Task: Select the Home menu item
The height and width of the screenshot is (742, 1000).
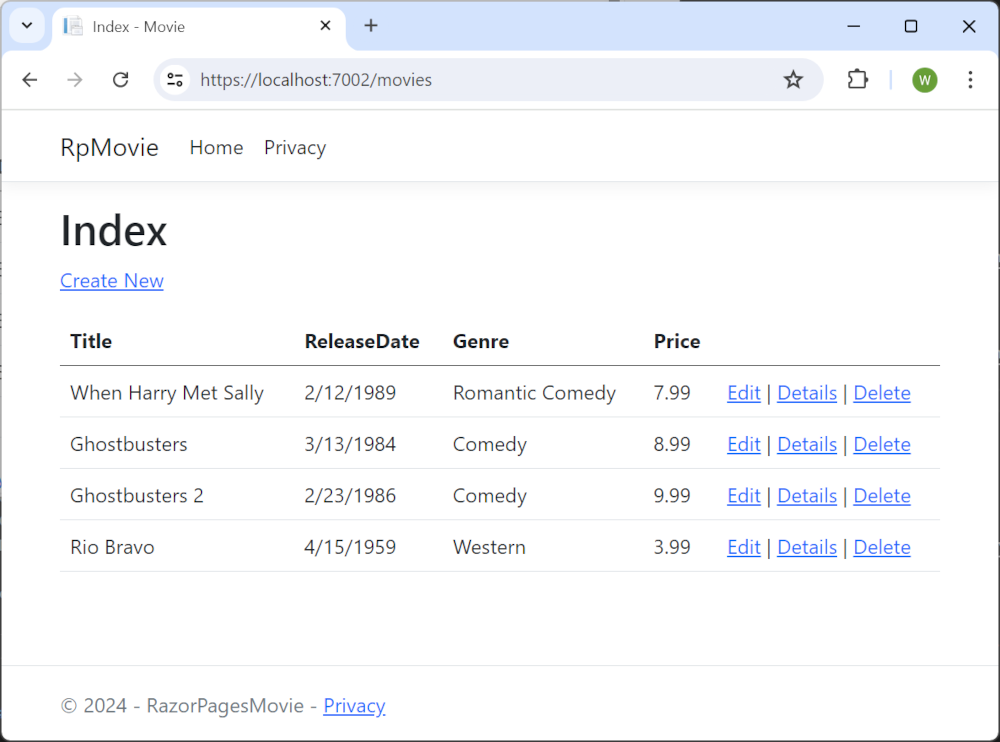Action: (216, 147)
